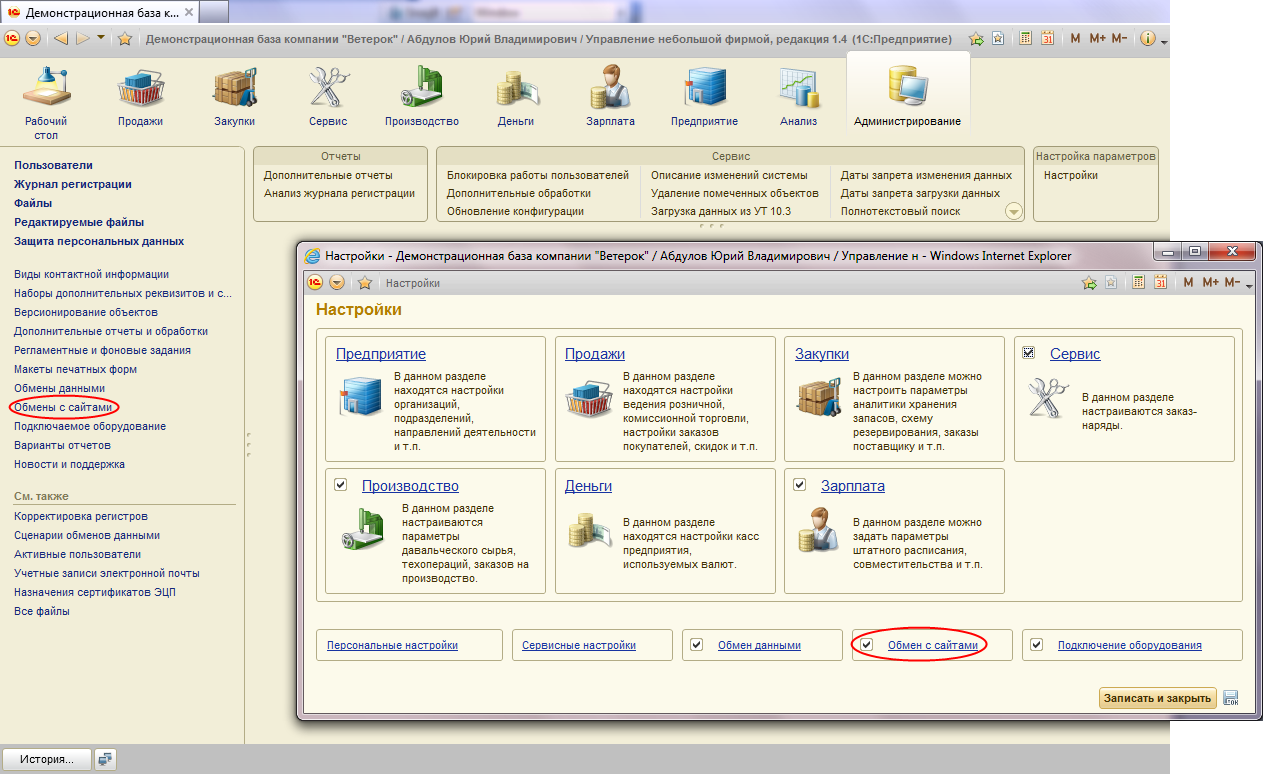Open Favorites star in the main window toolbar
Screen dimensions: 1263x774
pyautogui.click(x=125, y=39)
